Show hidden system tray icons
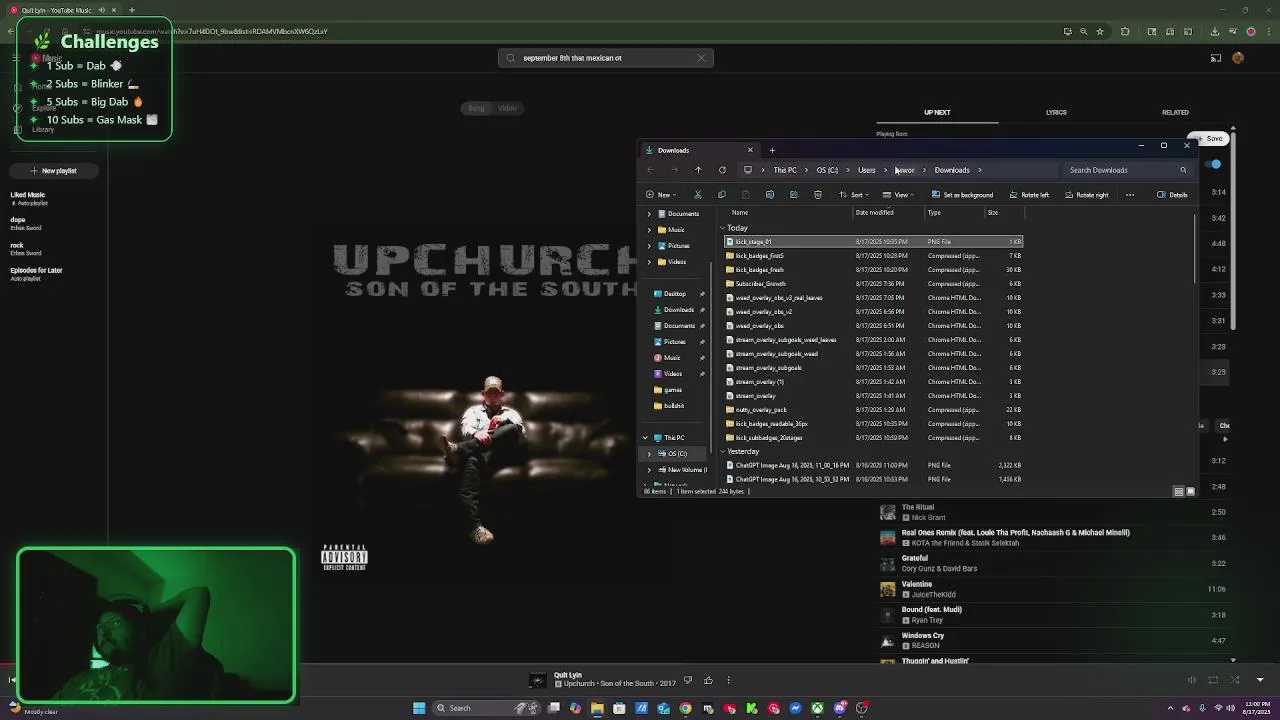Image resolution: width=1280 pixels, height=720 pixels. [1170, 708]
